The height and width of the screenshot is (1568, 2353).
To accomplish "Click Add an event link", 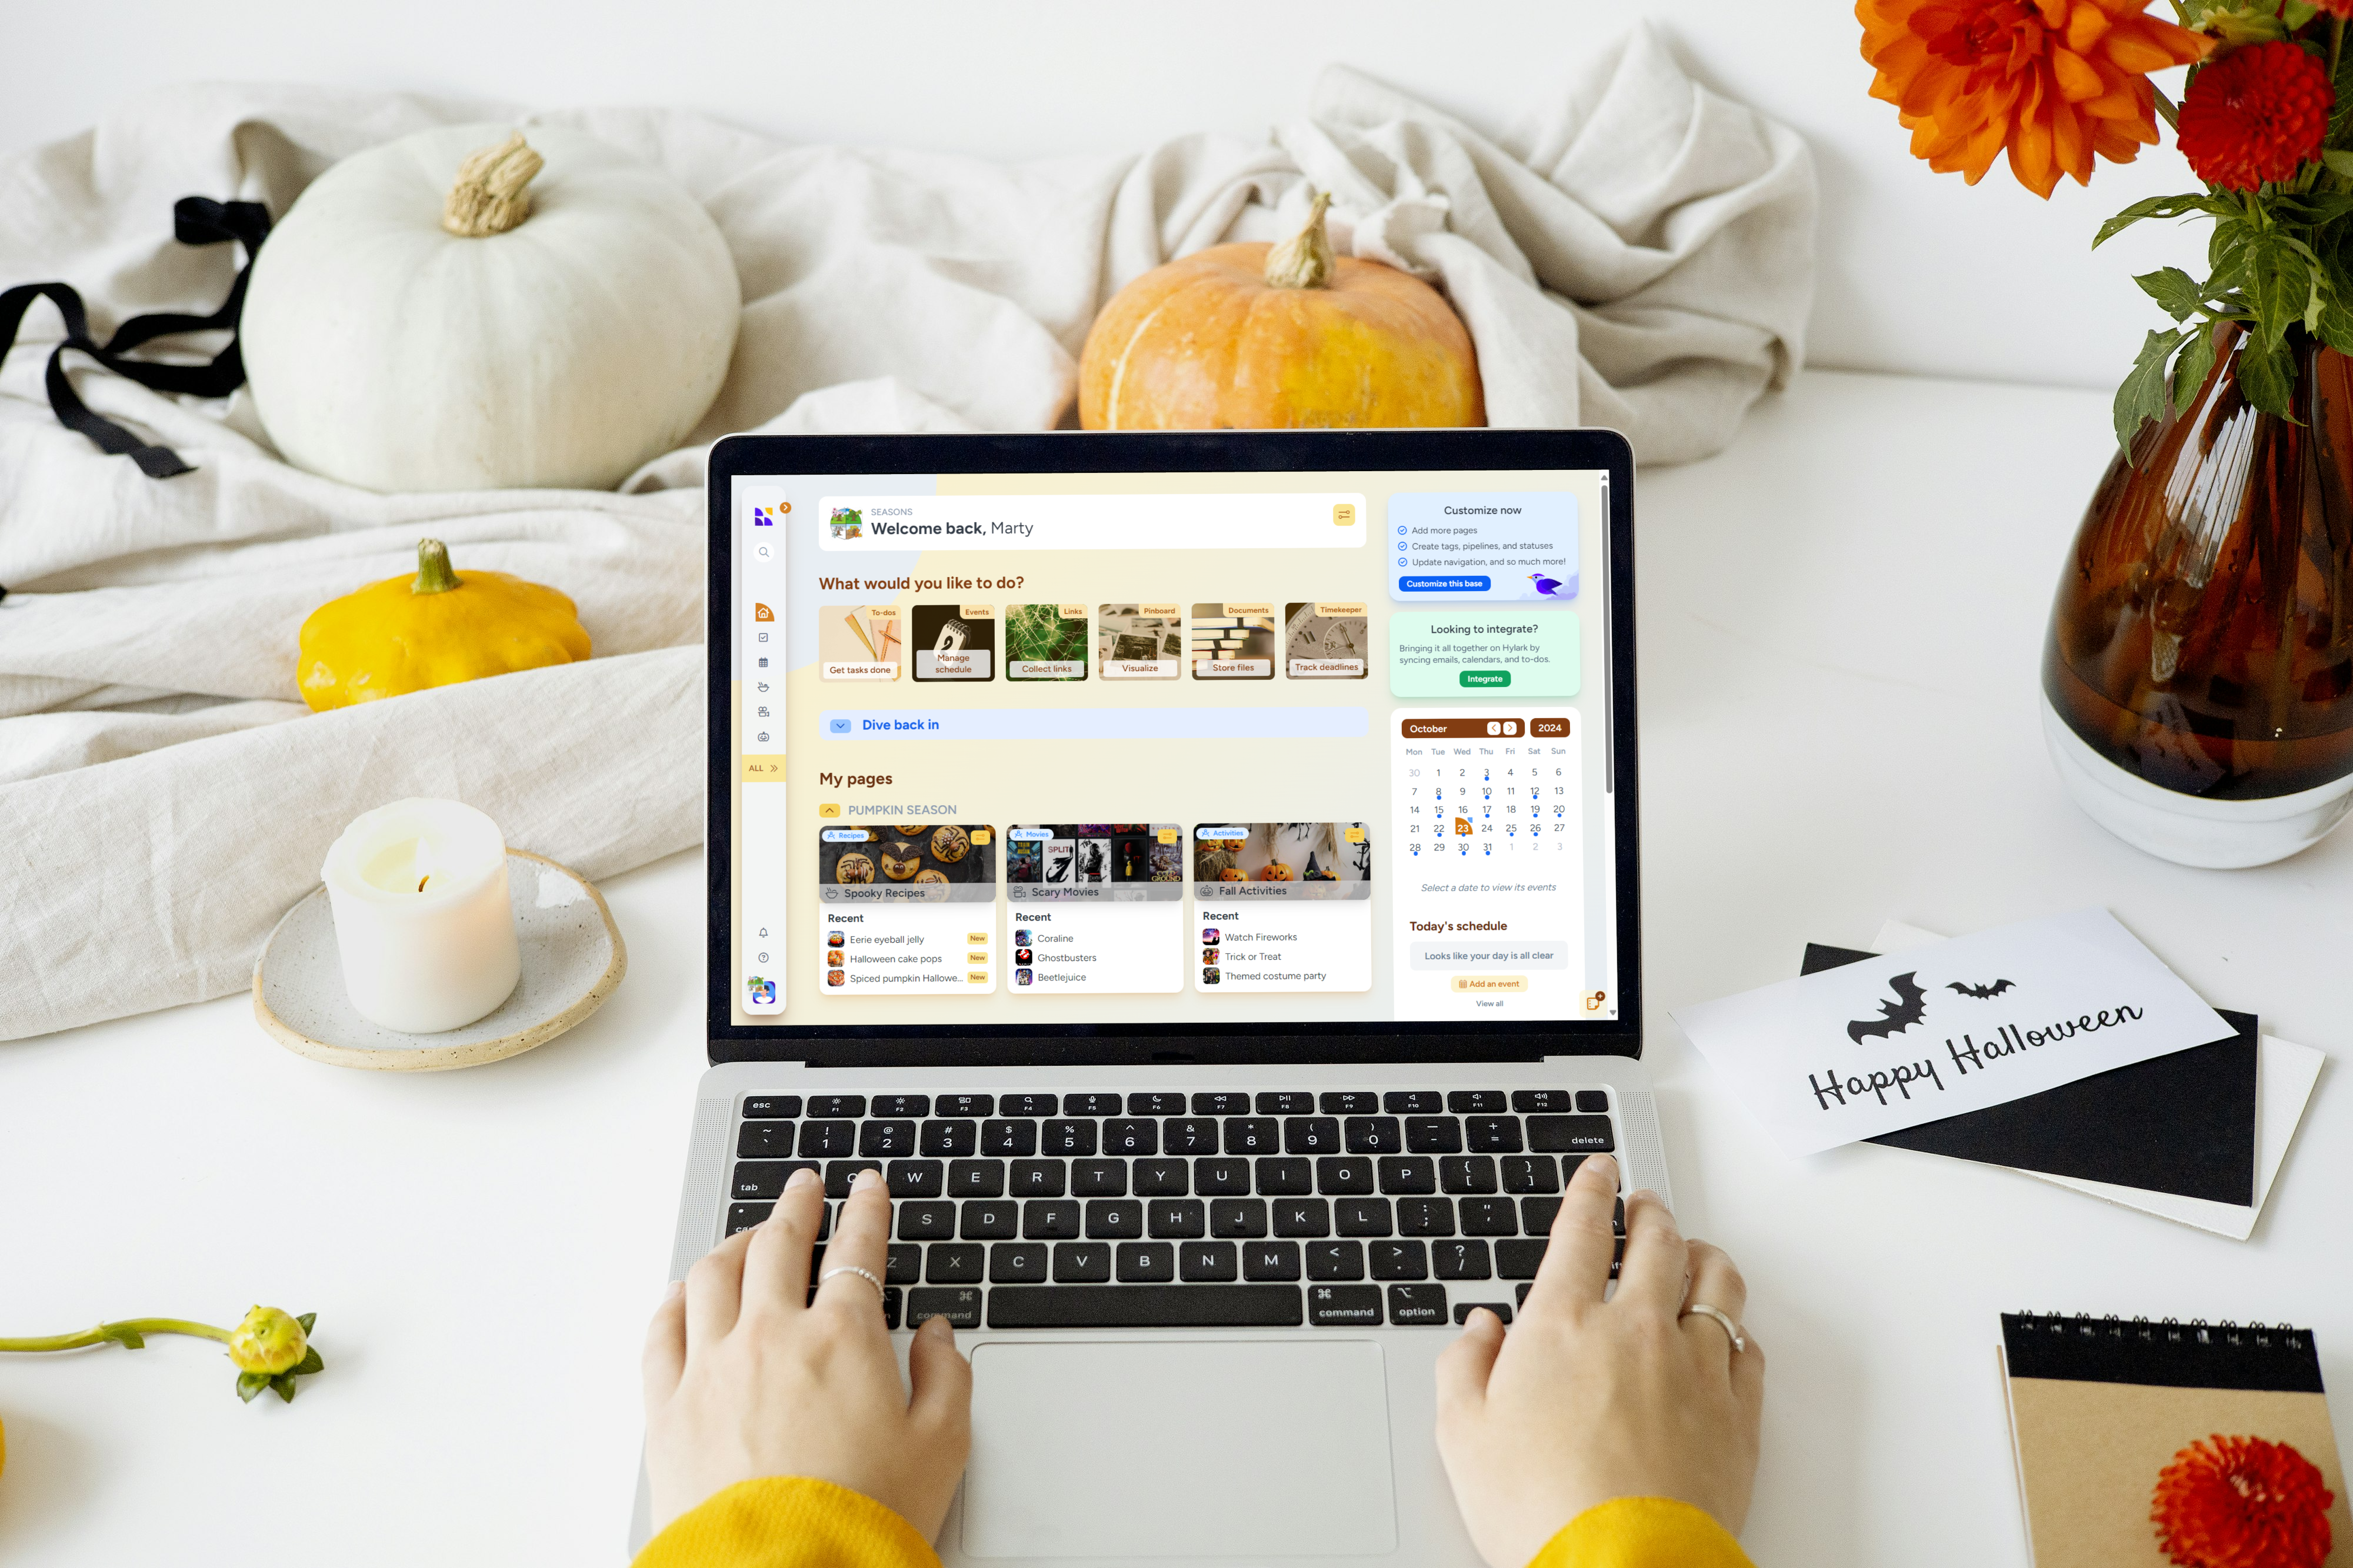I will [x=1489, y=976].
